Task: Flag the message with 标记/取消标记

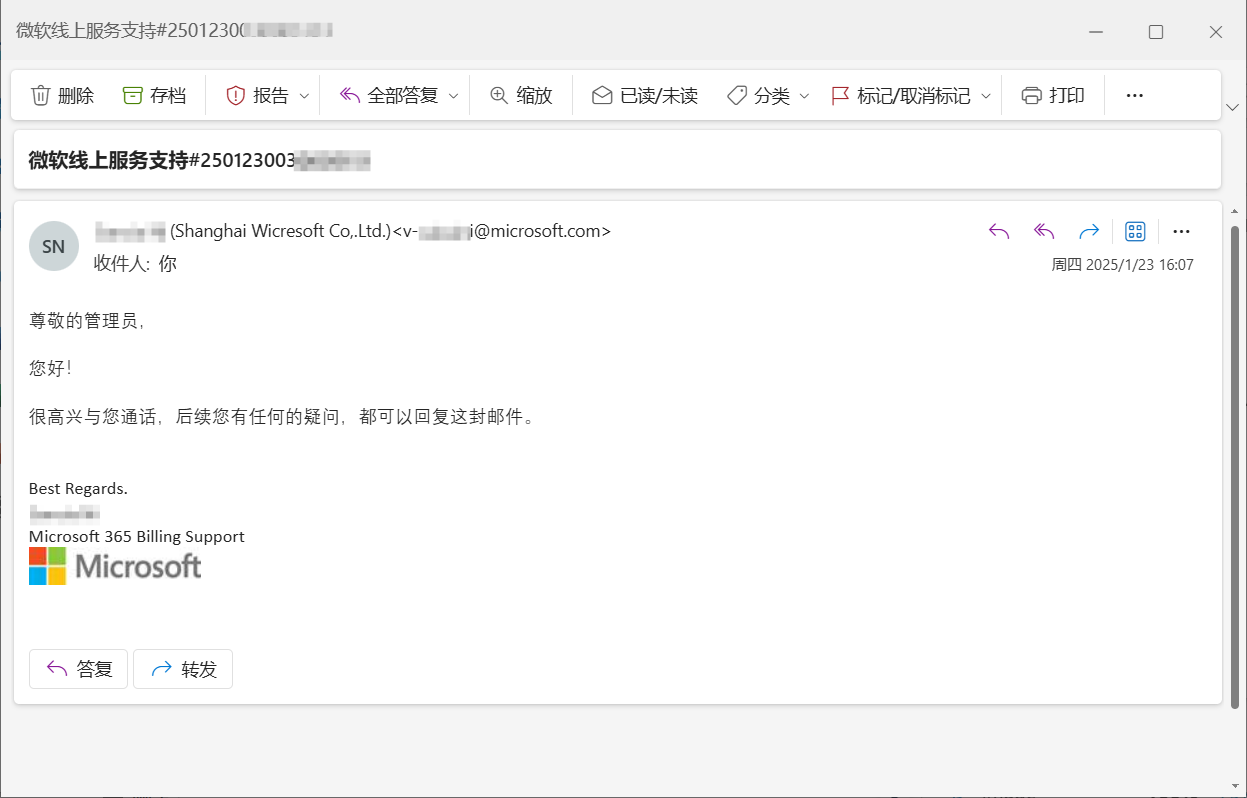Action: click(x=901, y=96)
